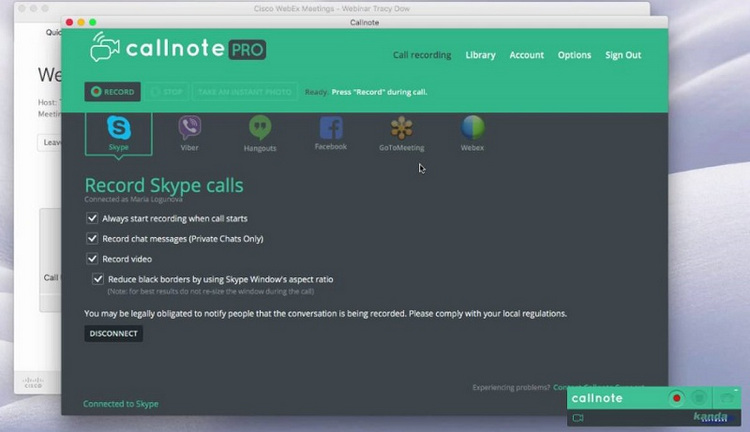Toggle Always start recording when call starts
This screenshot has width=750, height=432.
[92, 218]
